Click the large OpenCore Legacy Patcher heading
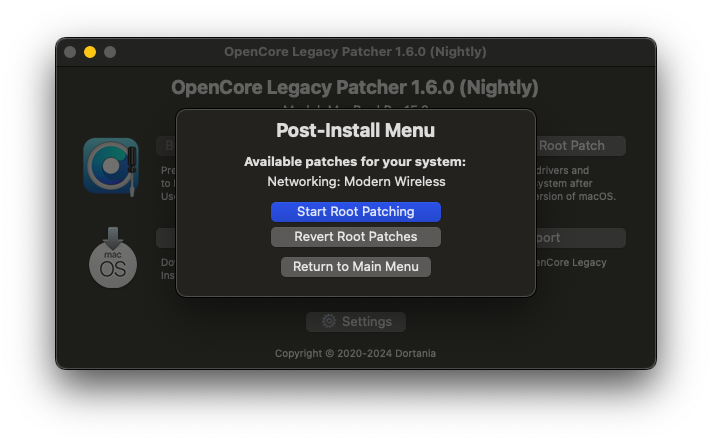The width and height of the screenshot is (712, 443). click(x=355, y=88)
